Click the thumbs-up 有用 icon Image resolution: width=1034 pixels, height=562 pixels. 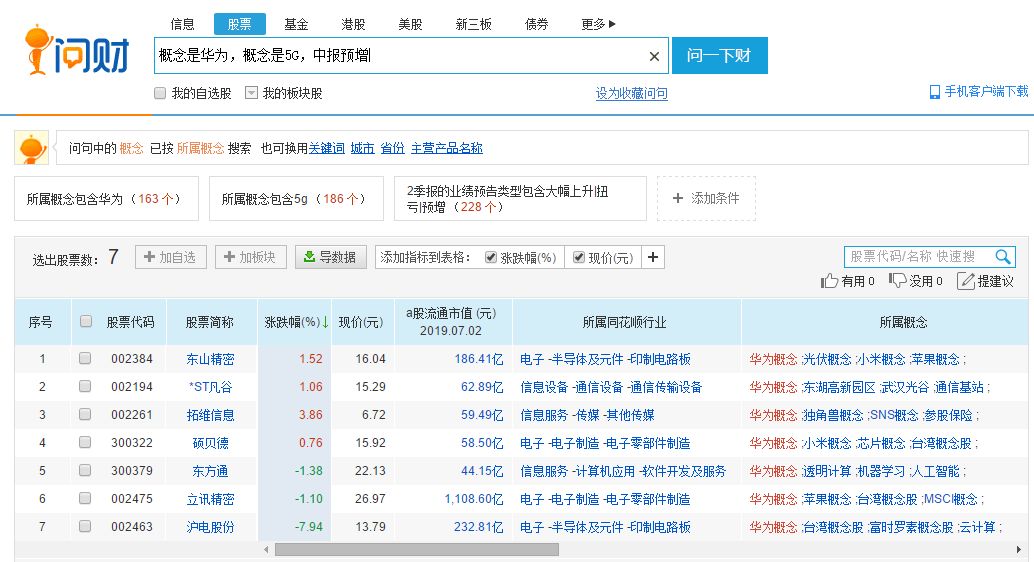[830, 282]
